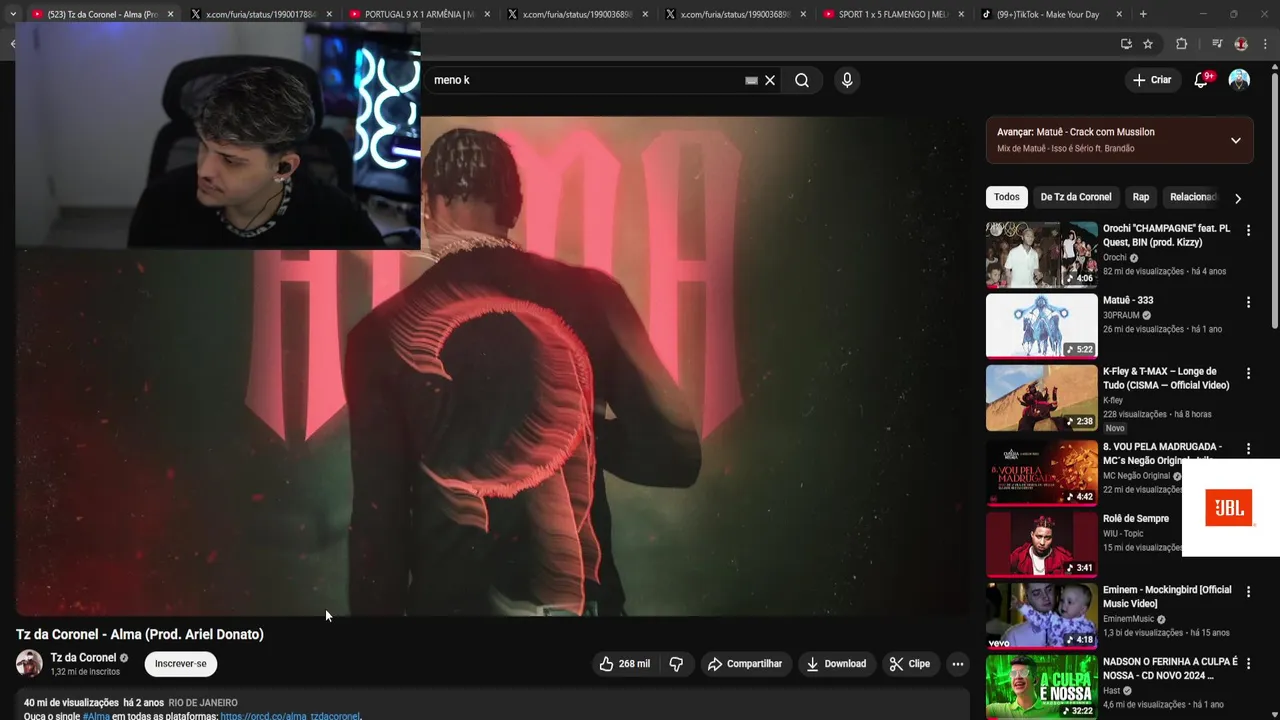Open the orcd.co/alma_tzdacoronel link
The width and height of the screenshot is (1280, 720).
[290, 716]
